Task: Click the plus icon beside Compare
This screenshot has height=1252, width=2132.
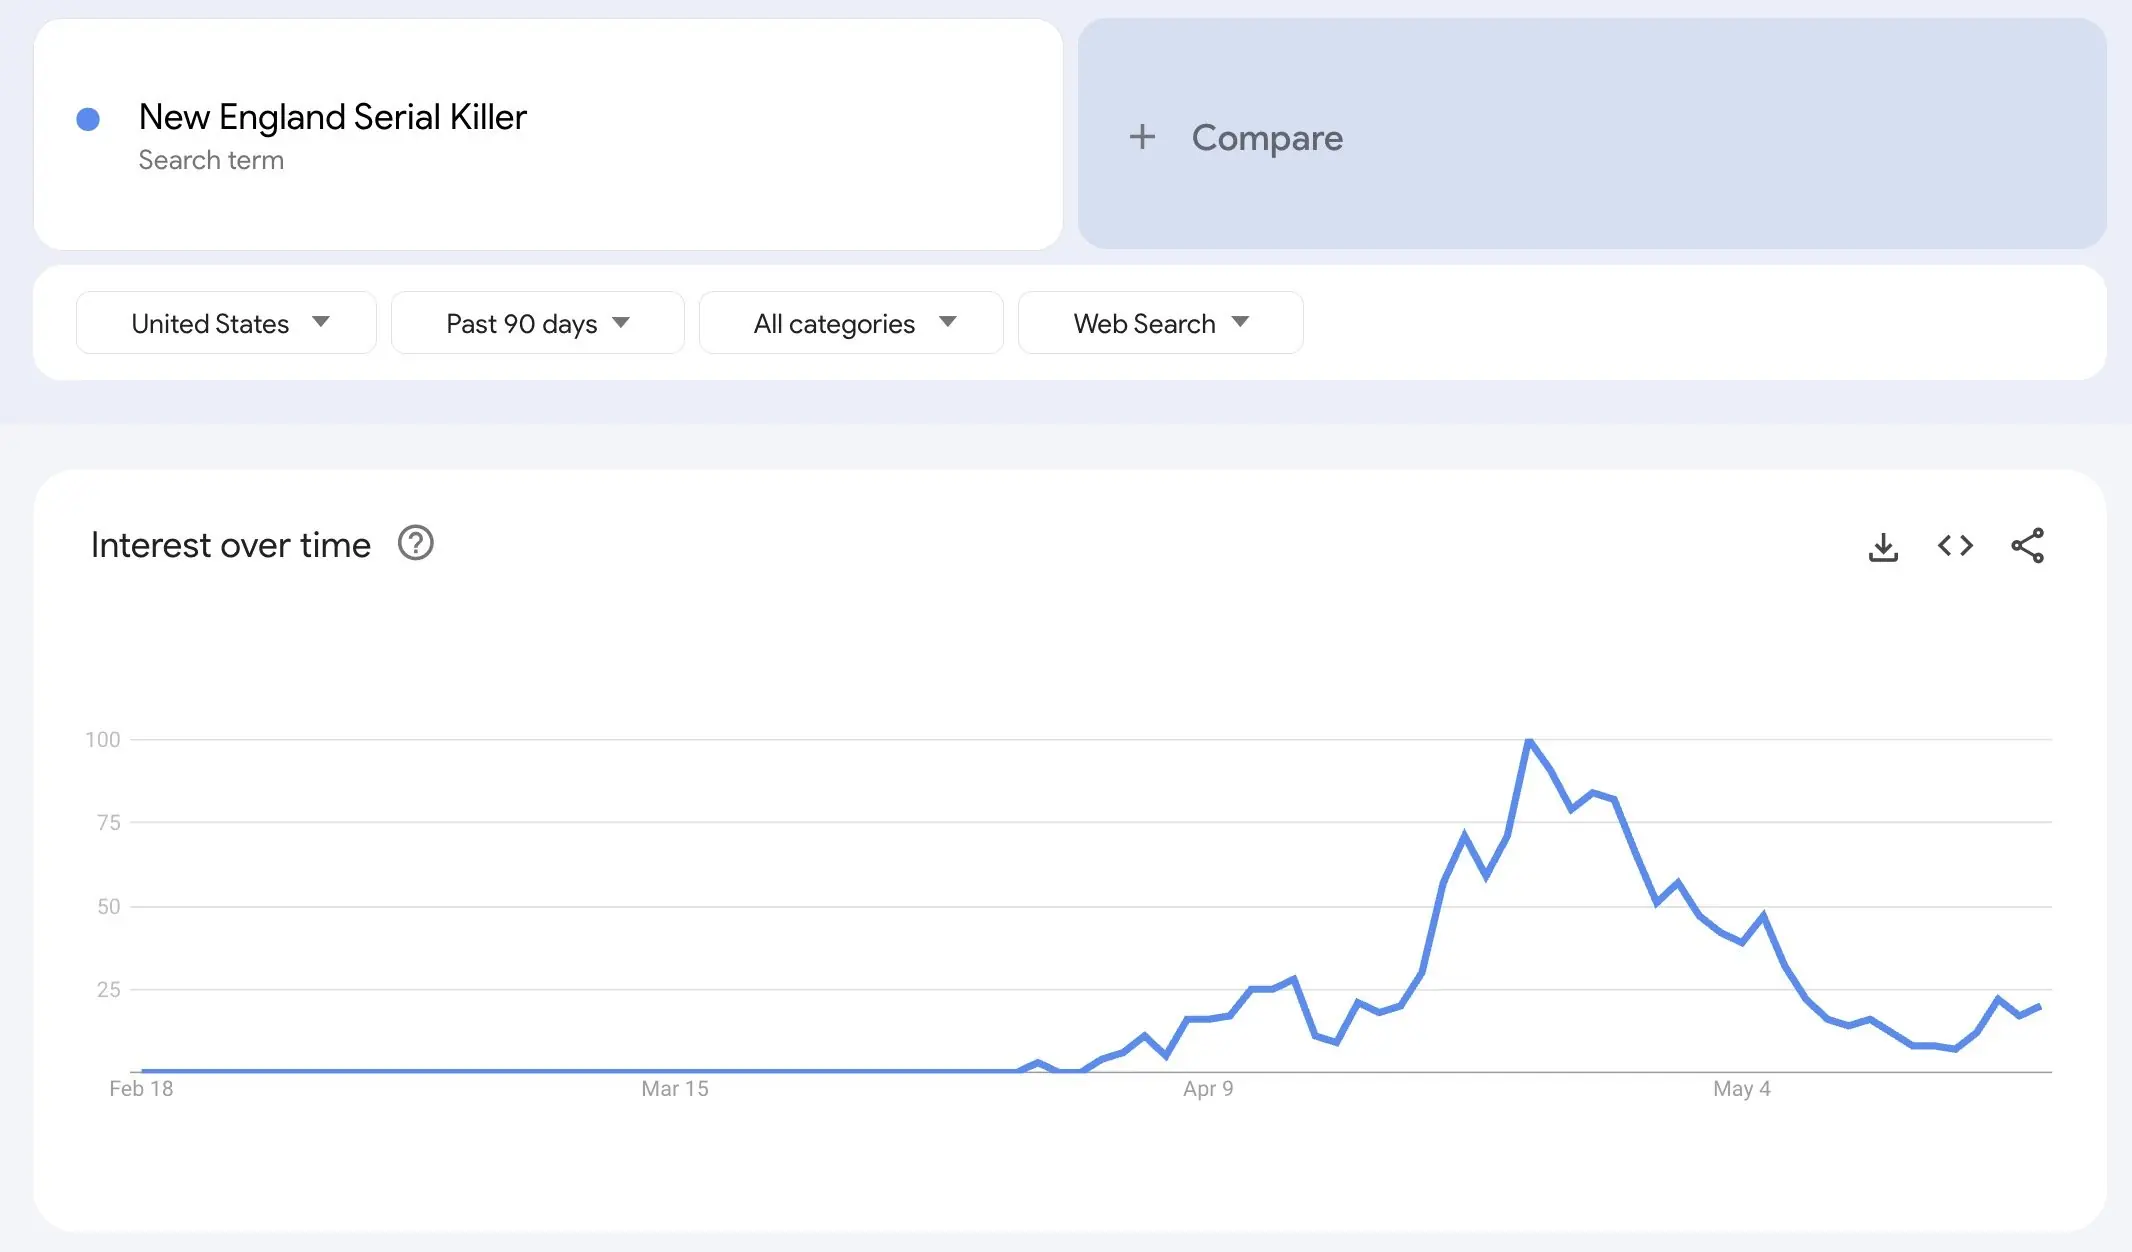Action: (1142, 137)
